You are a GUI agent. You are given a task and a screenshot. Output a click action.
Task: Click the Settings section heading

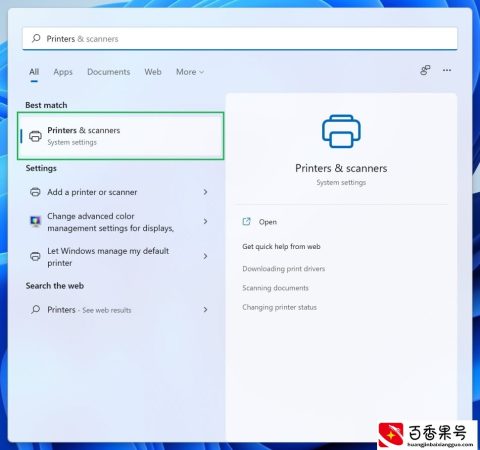41,168
